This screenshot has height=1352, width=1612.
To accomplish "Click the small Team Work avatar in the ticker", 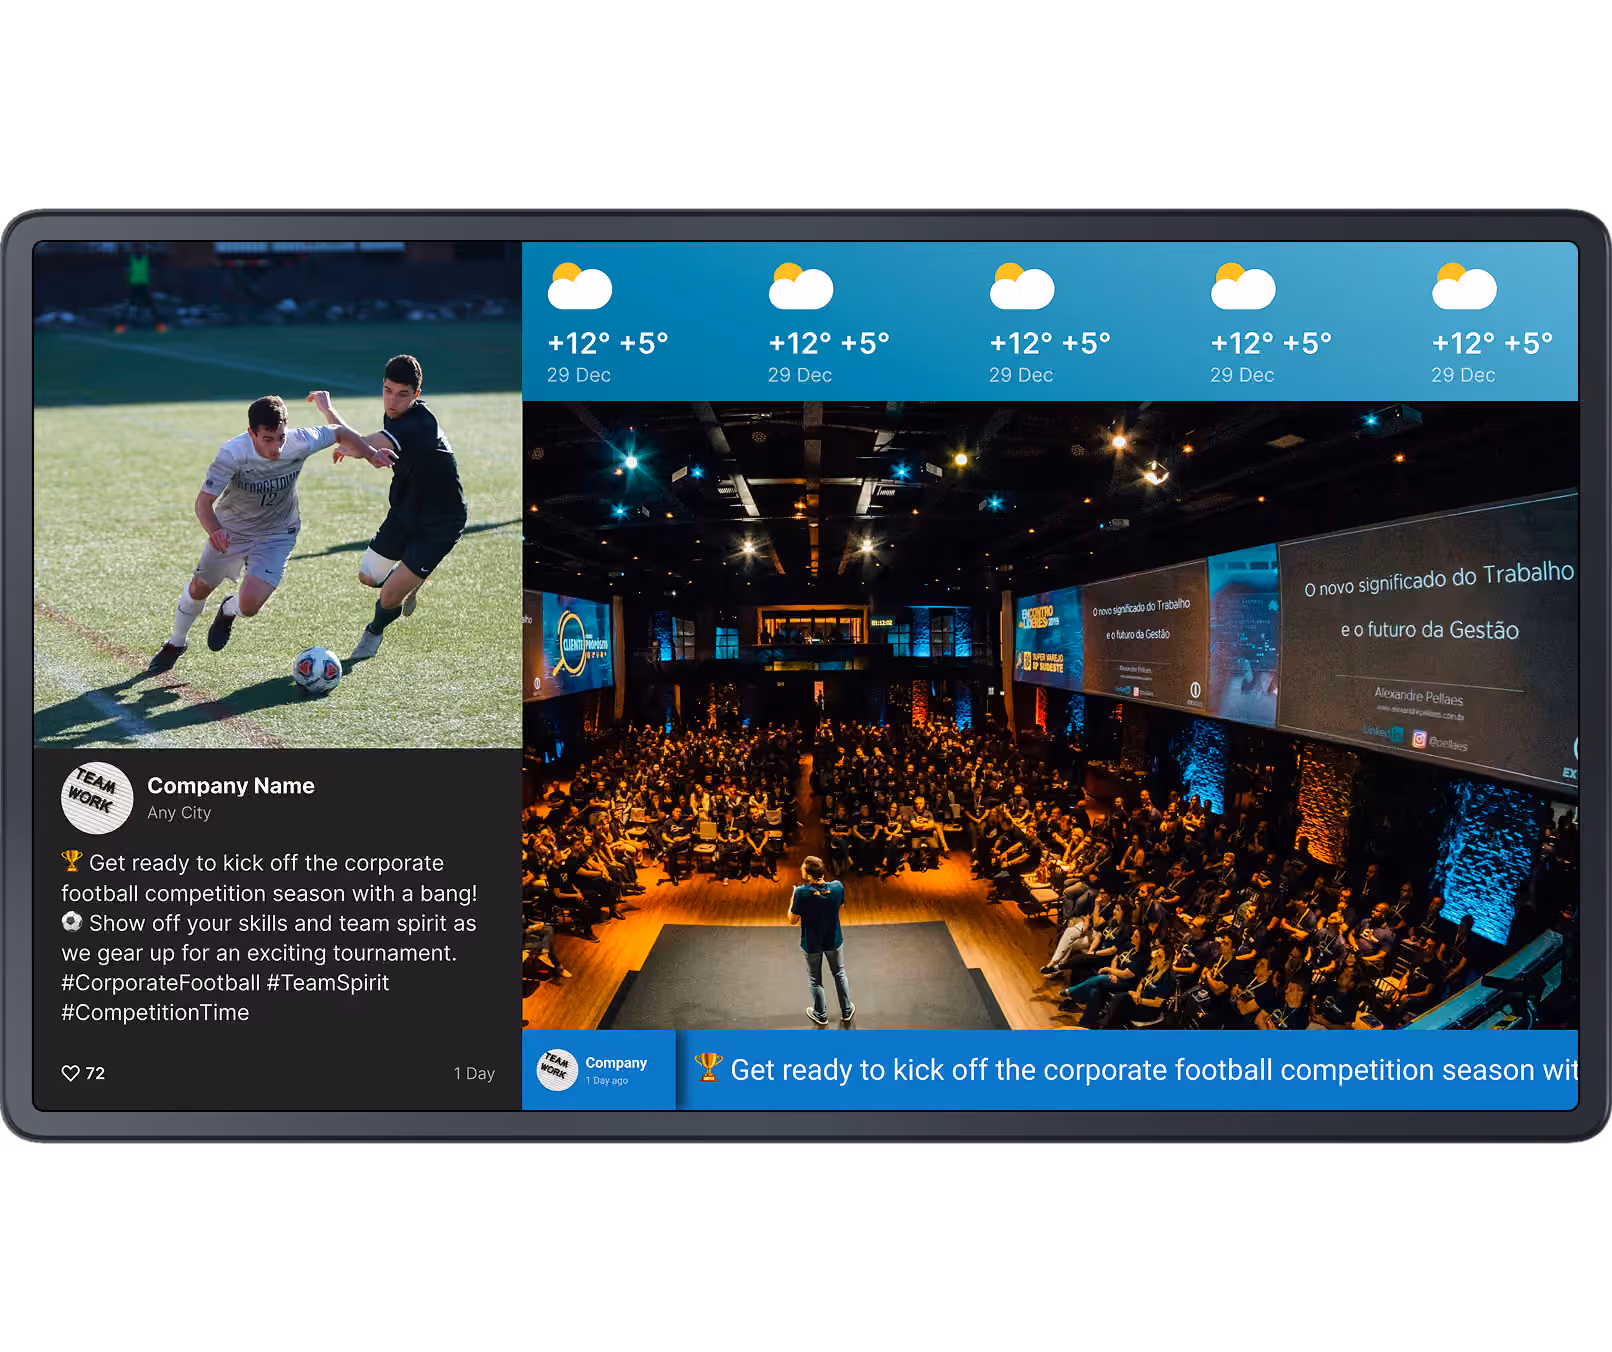I will point(557,1069).
